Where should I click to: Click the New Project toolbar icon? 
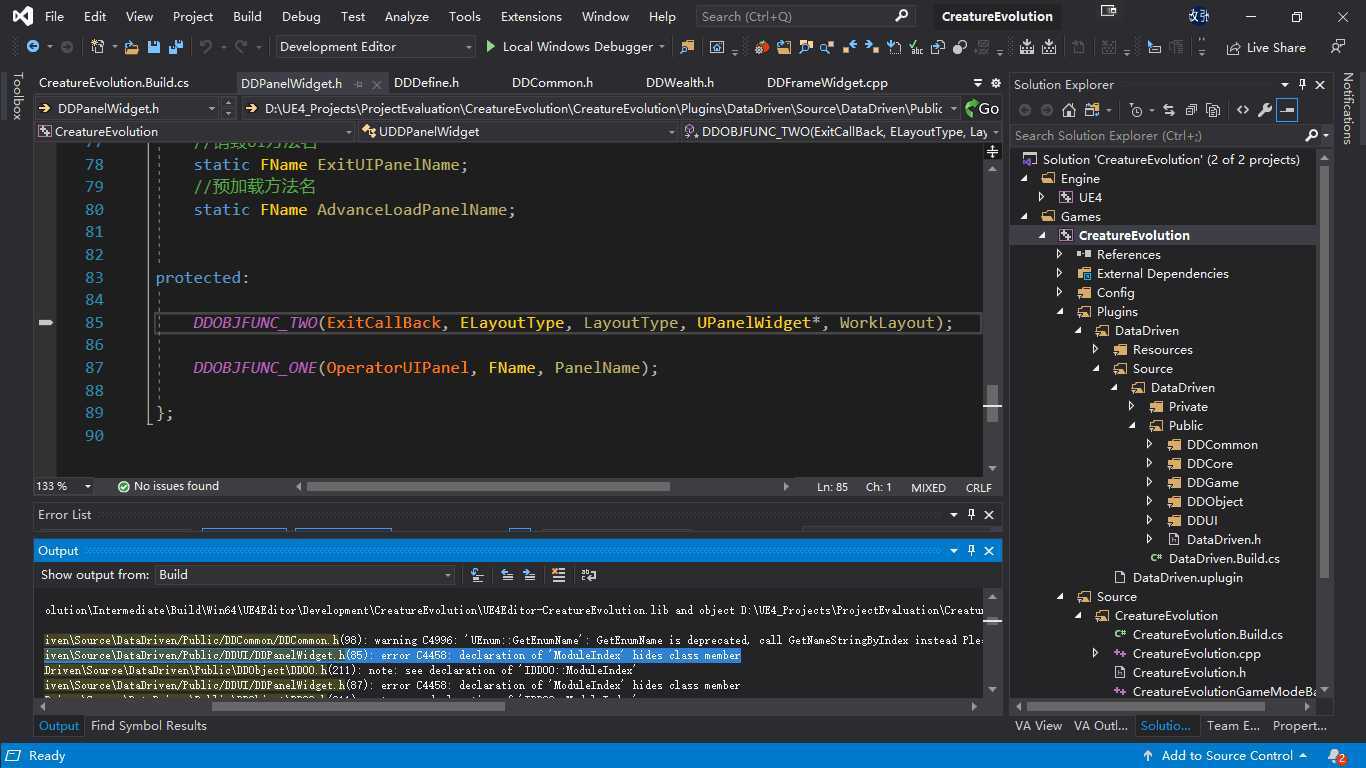pos(98,47)
